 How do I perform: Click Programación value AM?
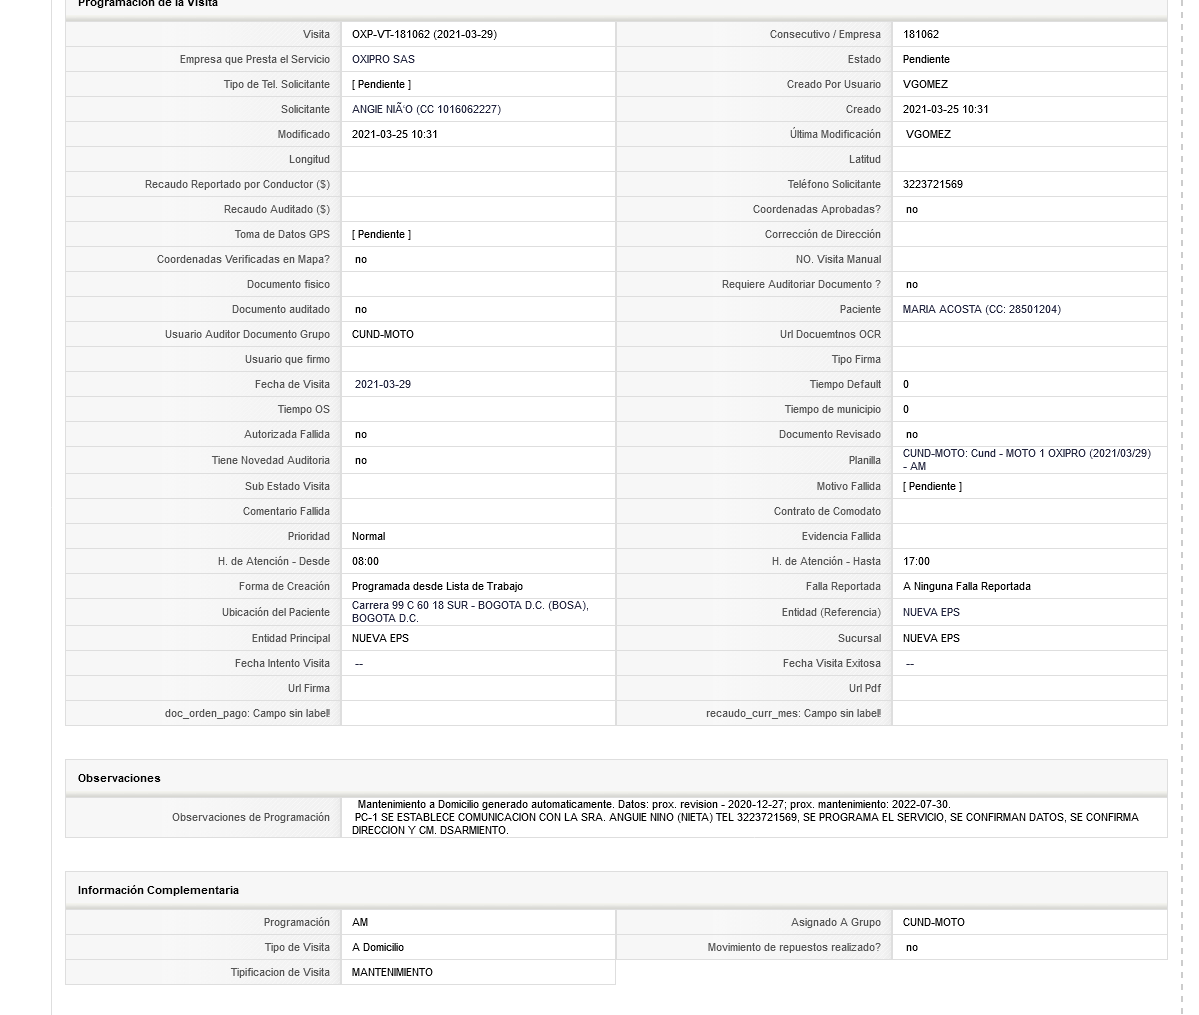coord(359,922)
